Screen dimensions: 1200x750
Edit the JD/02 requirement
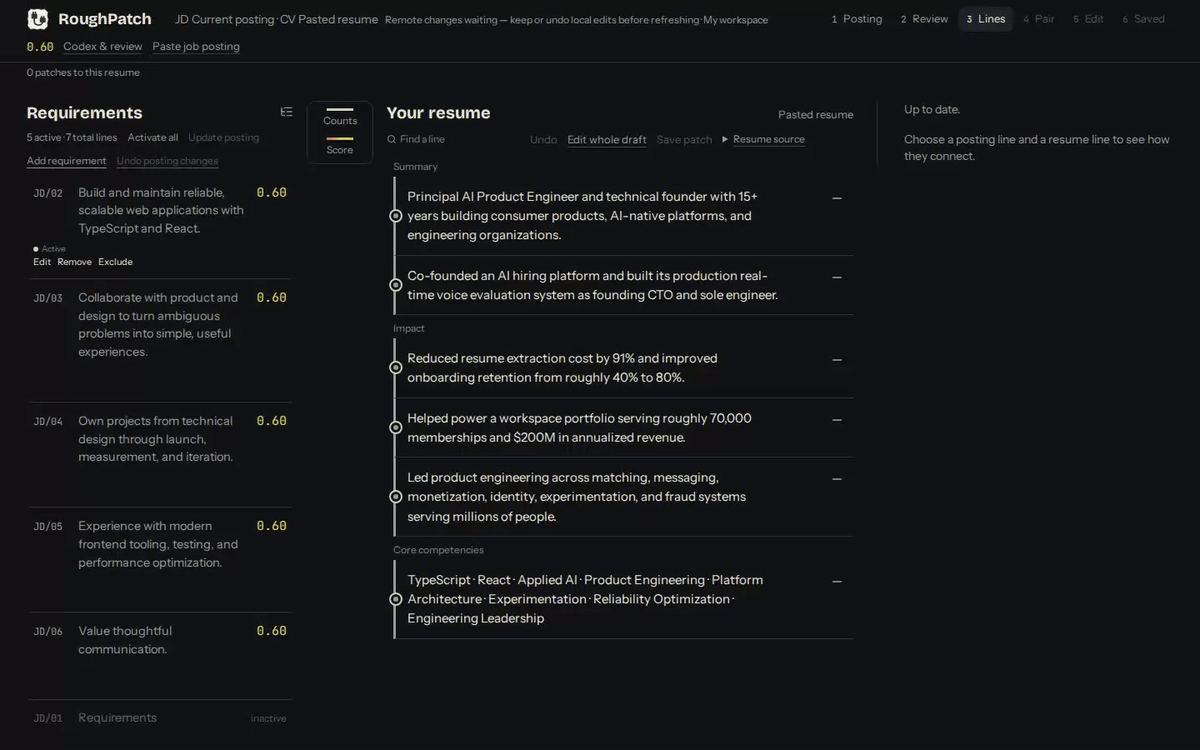pos(42,262)
